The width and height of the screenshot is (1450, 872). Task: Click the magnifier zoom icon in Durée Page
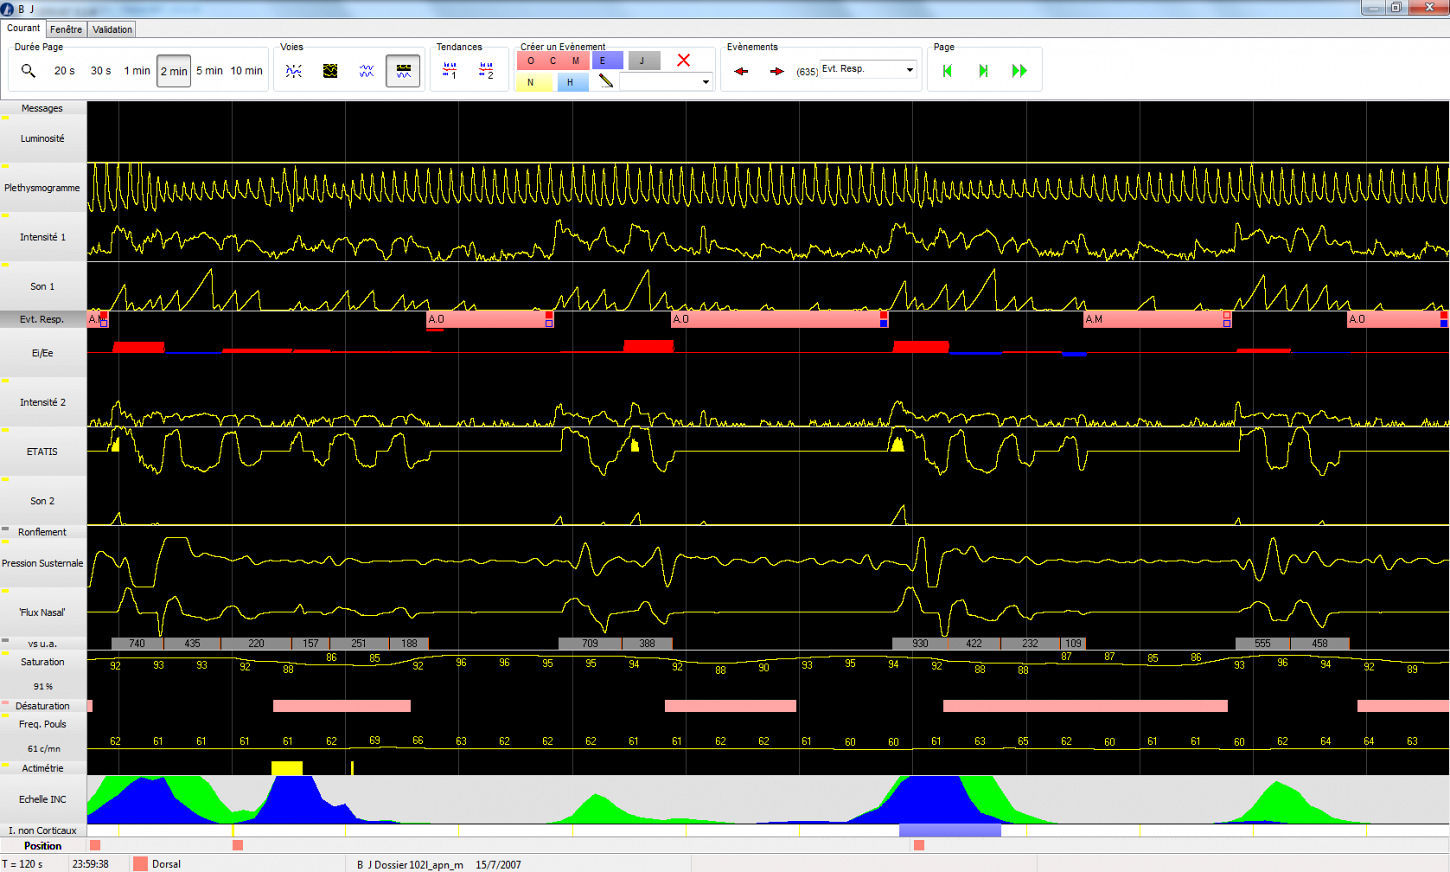pos(28,71)
